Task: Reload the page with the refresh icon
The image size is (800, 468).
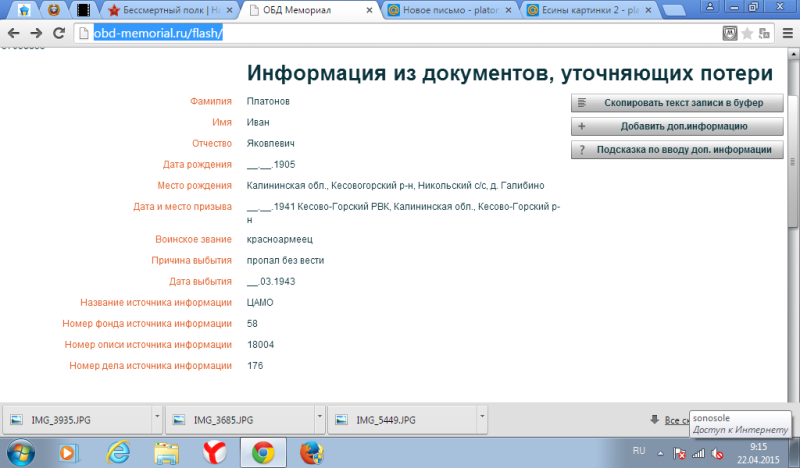Action: [59, 33]
